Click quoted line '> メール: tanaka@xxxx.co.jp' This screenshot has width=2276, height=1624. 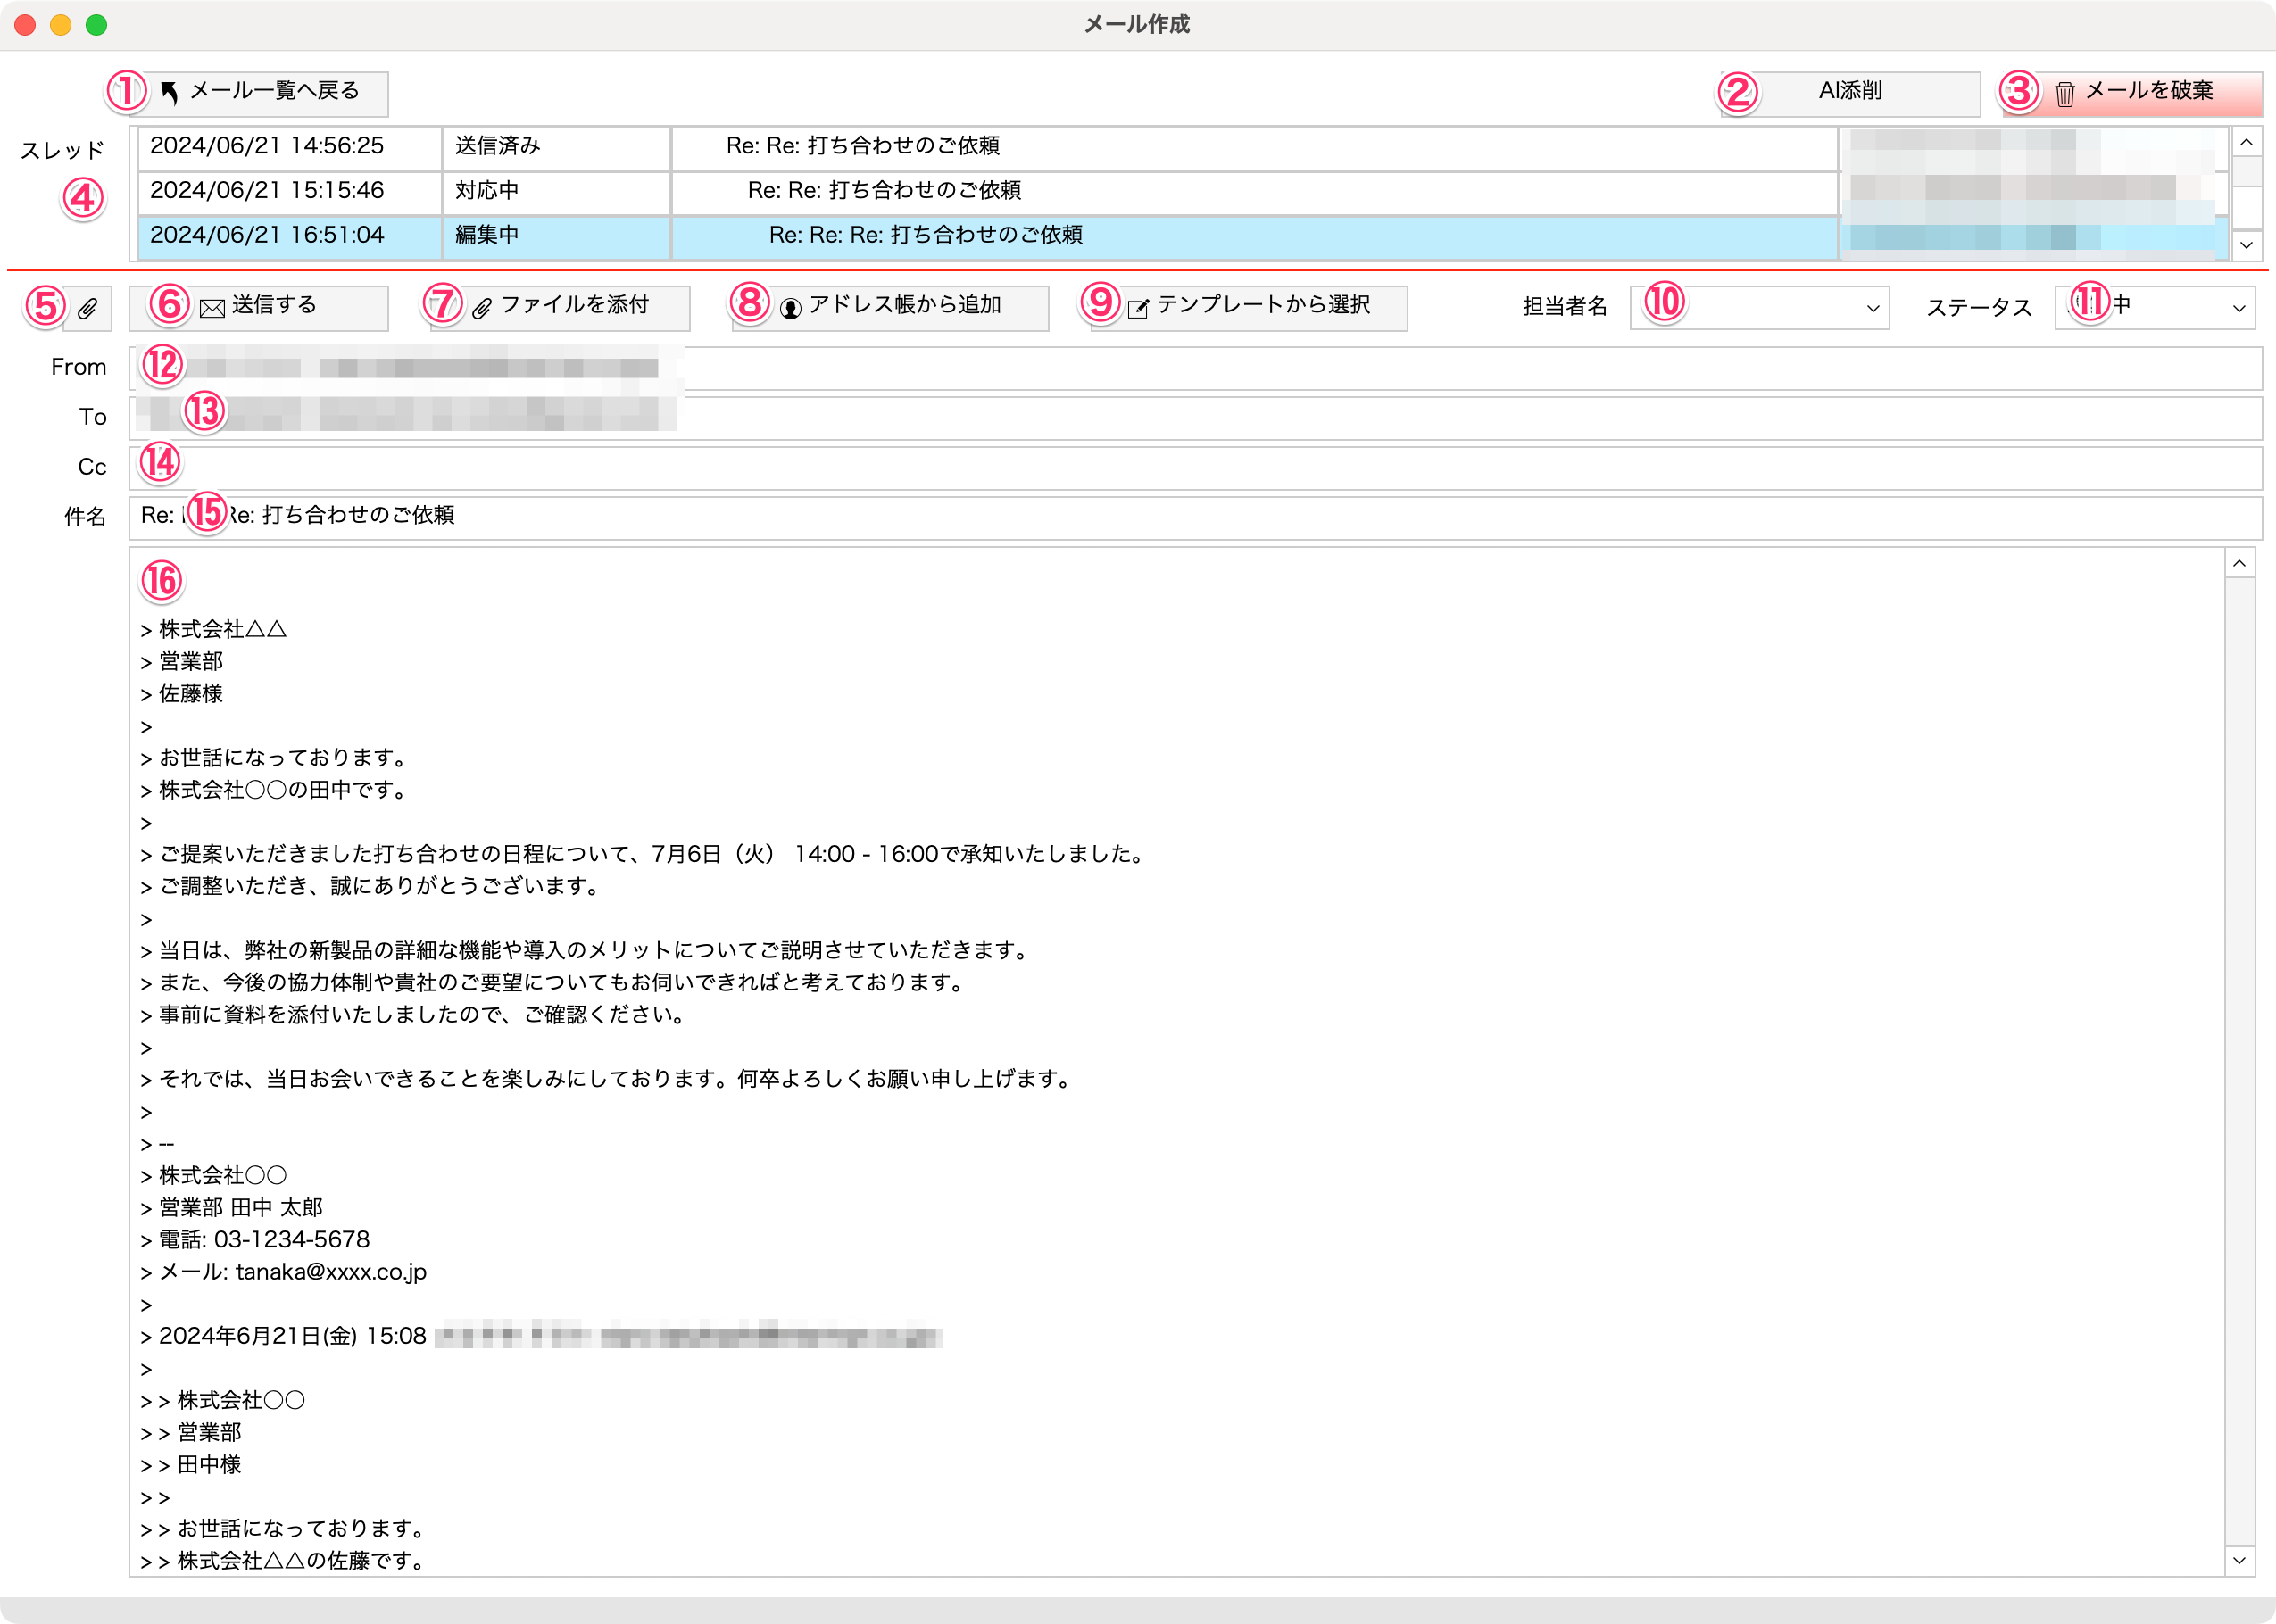click(x=283, y=1272)
